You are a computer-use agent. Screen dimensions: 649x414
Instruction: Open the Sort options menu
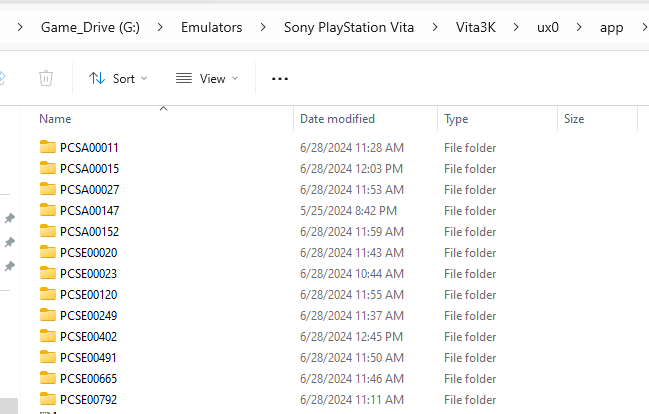click(x=118, y=78)
